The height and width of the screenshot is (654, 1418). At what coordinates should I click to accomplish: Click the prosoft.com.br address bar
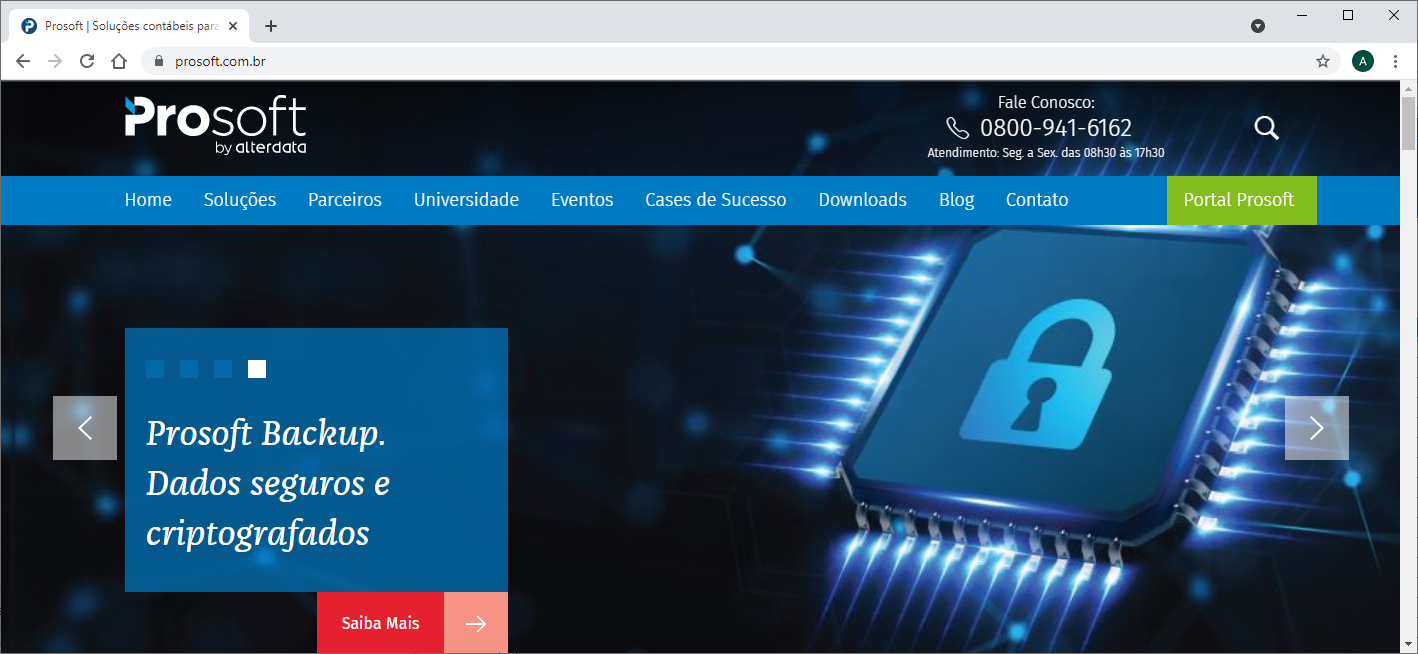[x=740, y=61]
